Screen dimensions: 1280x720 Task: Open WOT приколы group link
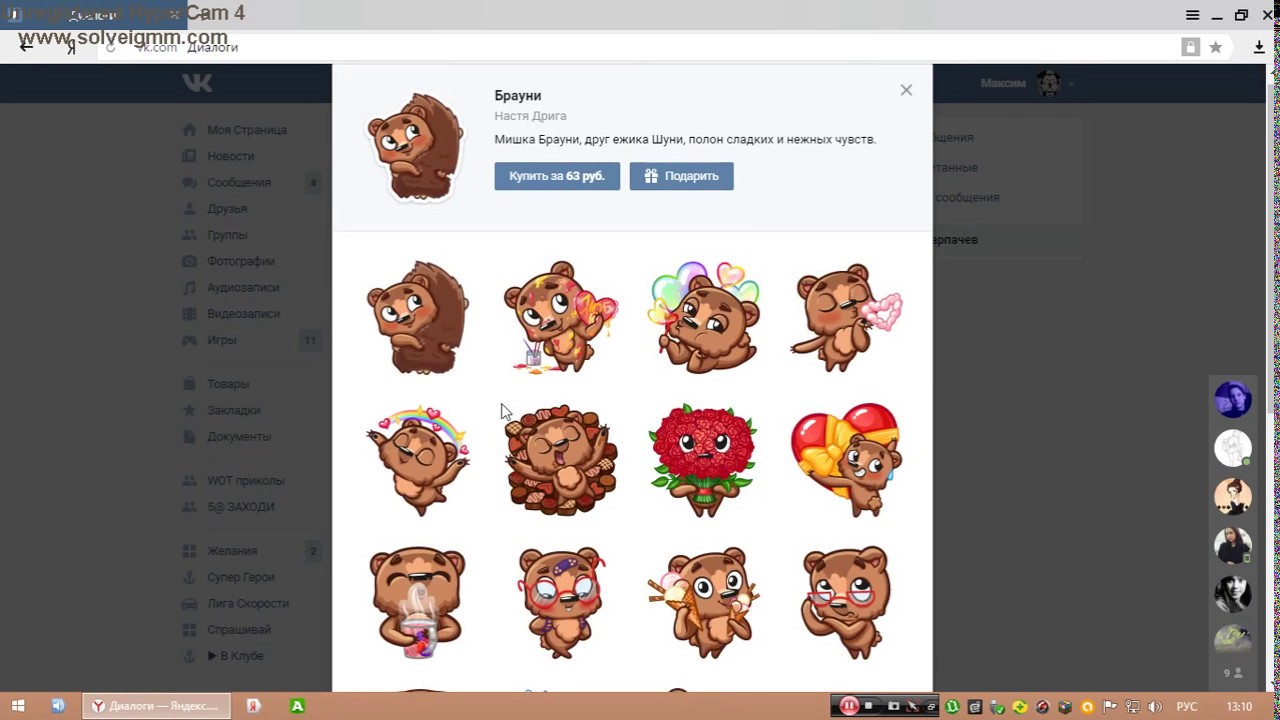pos(246,480)
